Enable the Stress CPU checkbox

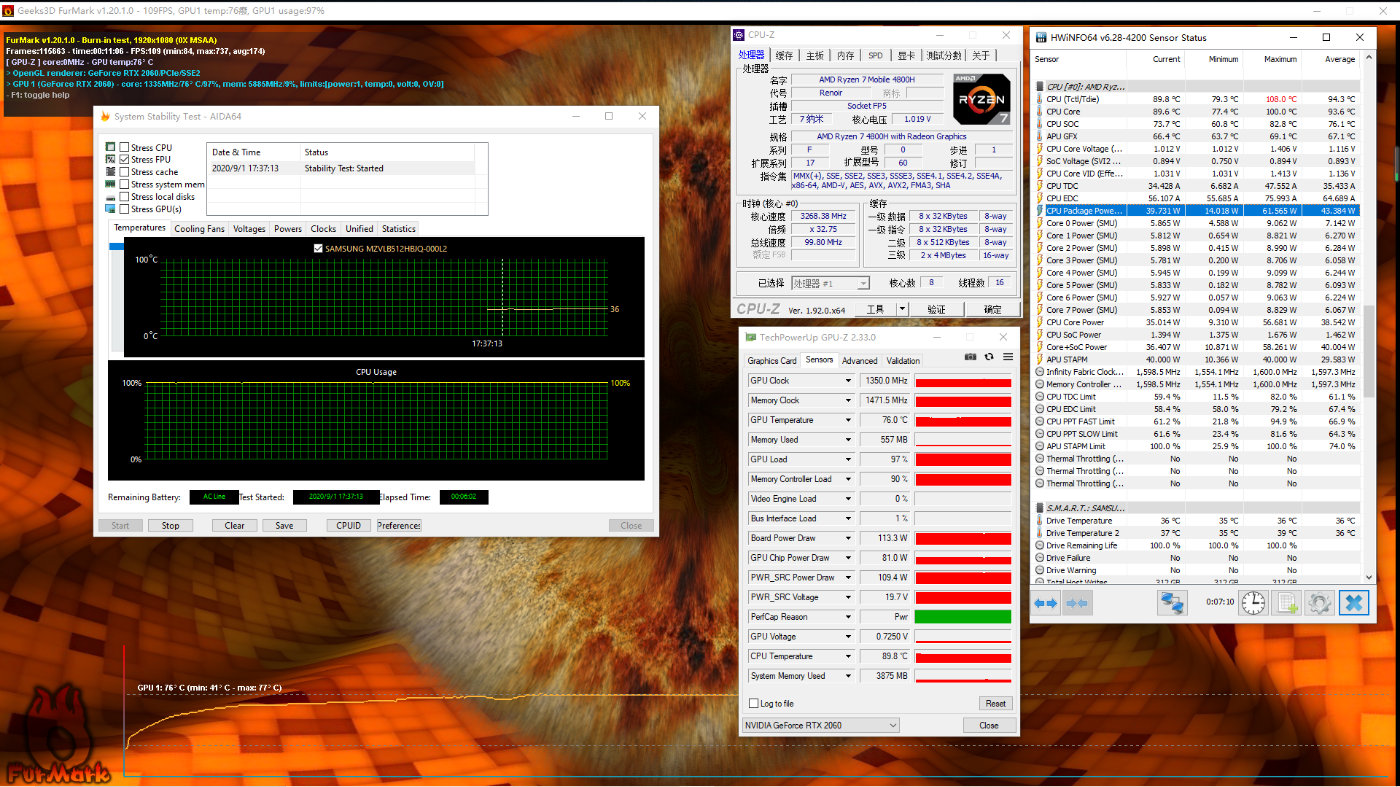(x=125, y=148)
